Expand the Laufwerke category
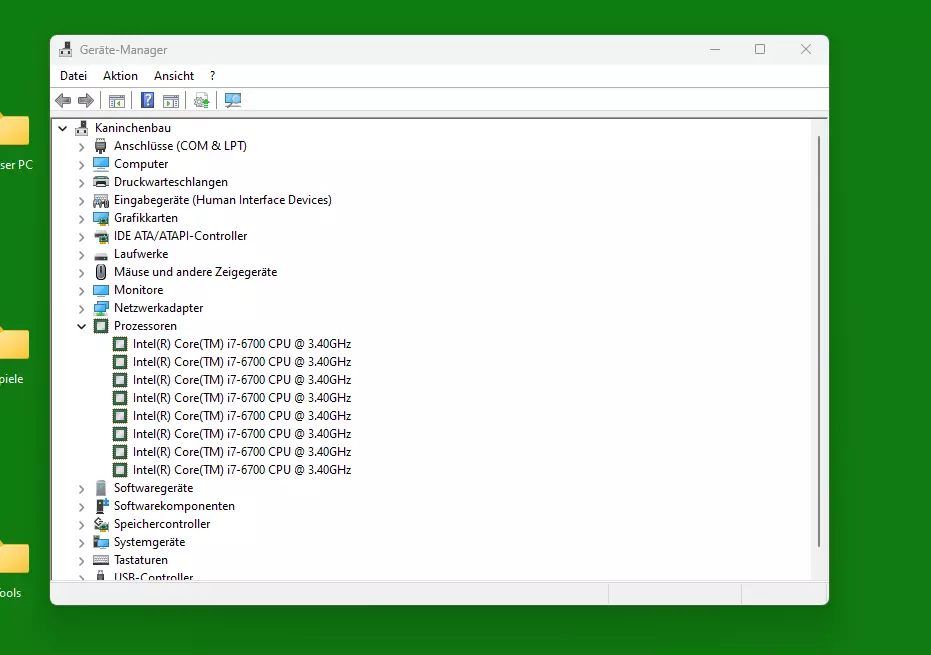This screenshot has width=931, height=655. coord(81,255)
